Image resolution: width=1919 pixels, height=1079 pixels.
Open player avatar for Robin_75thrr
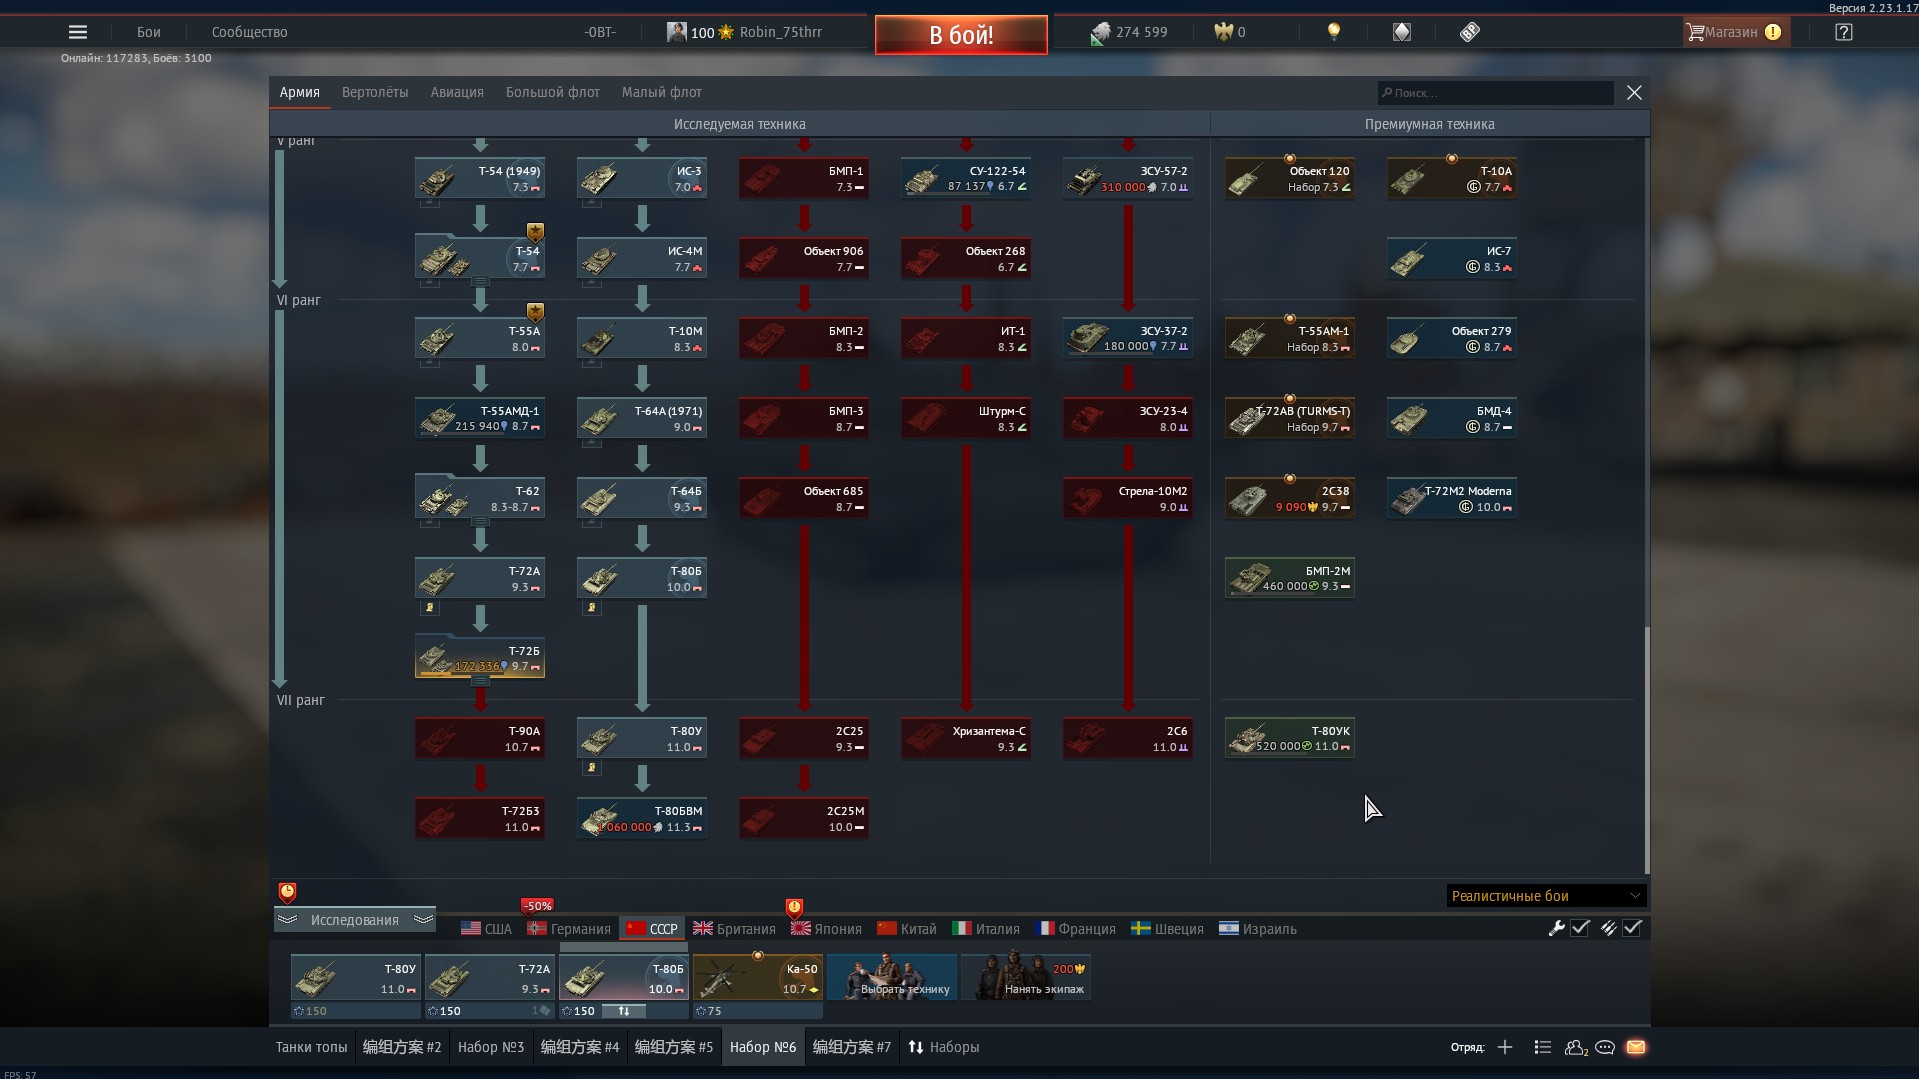tap(676, 32)
